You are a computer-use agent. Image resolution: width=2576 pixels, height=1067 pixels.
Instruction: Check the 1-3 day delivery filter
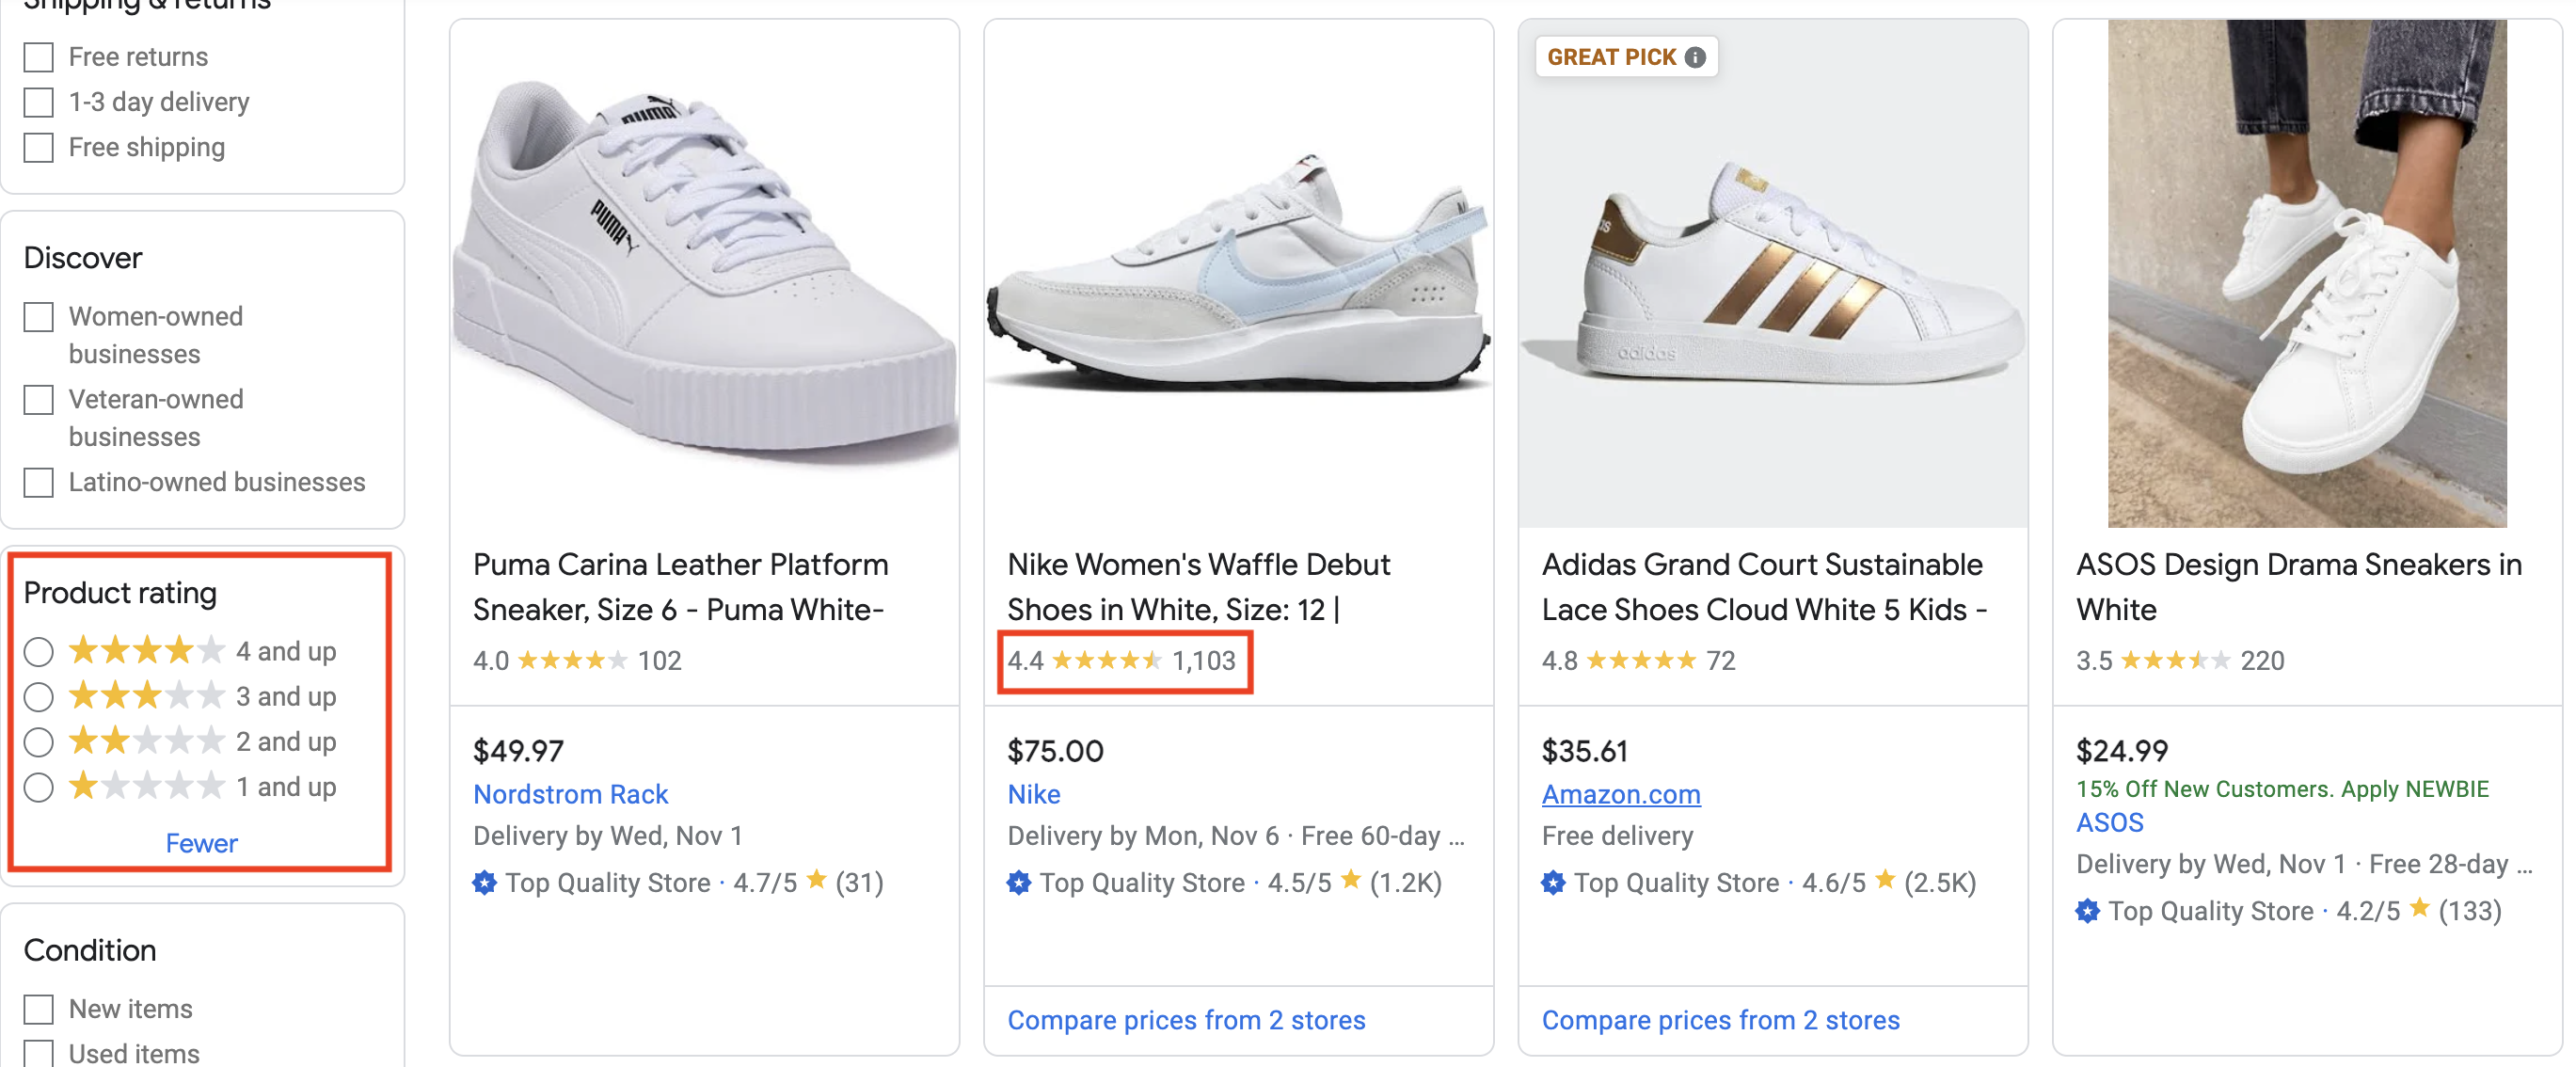click(39, 102)
